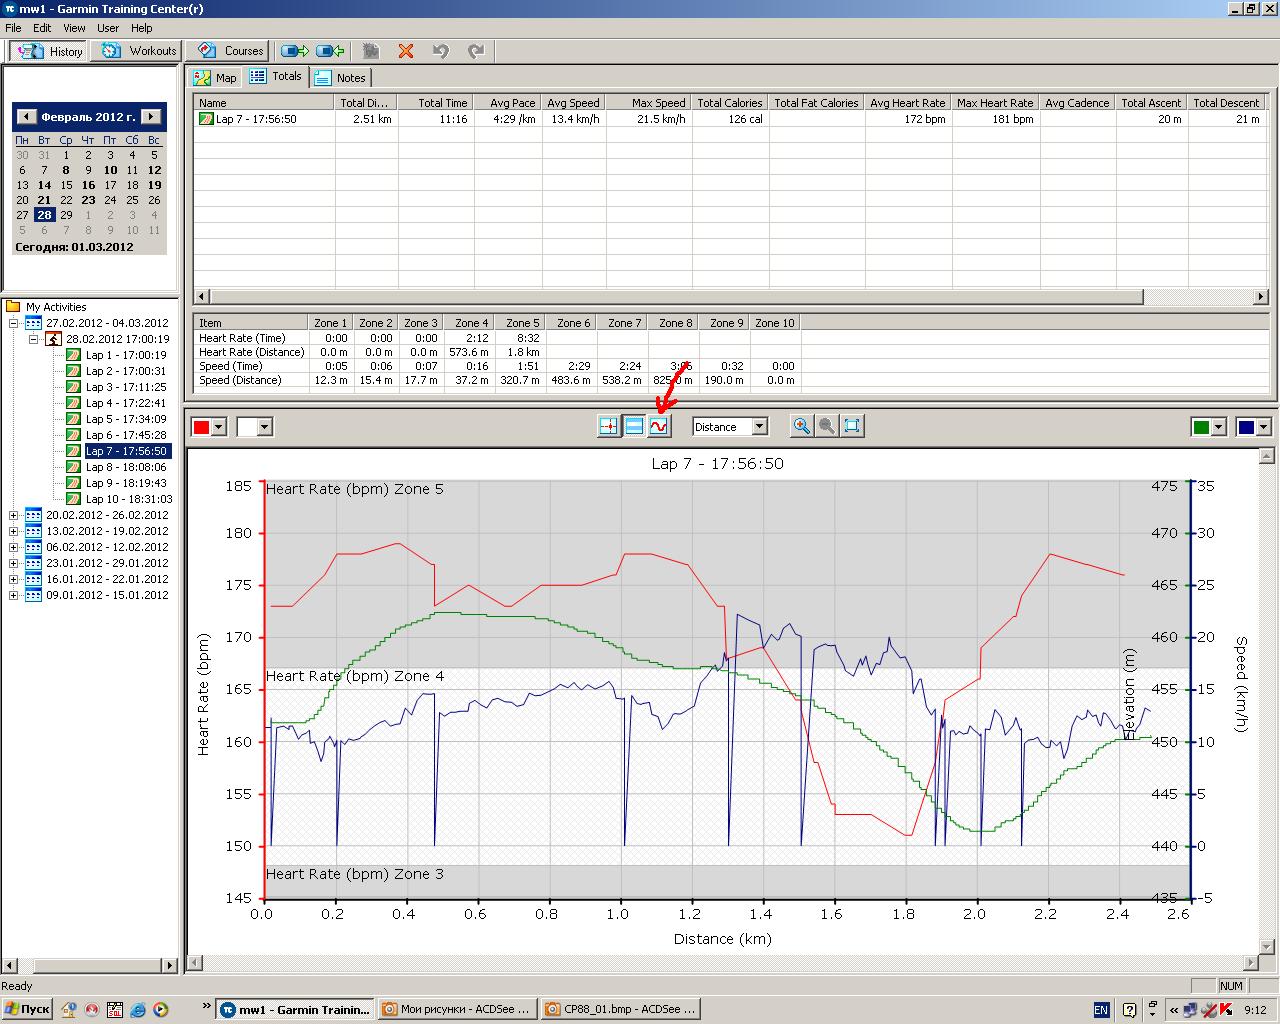1280x1024 pixels.
Task: Expand the 23.01.2012 - 29.01.2012 week
Action: pos(14,563)
